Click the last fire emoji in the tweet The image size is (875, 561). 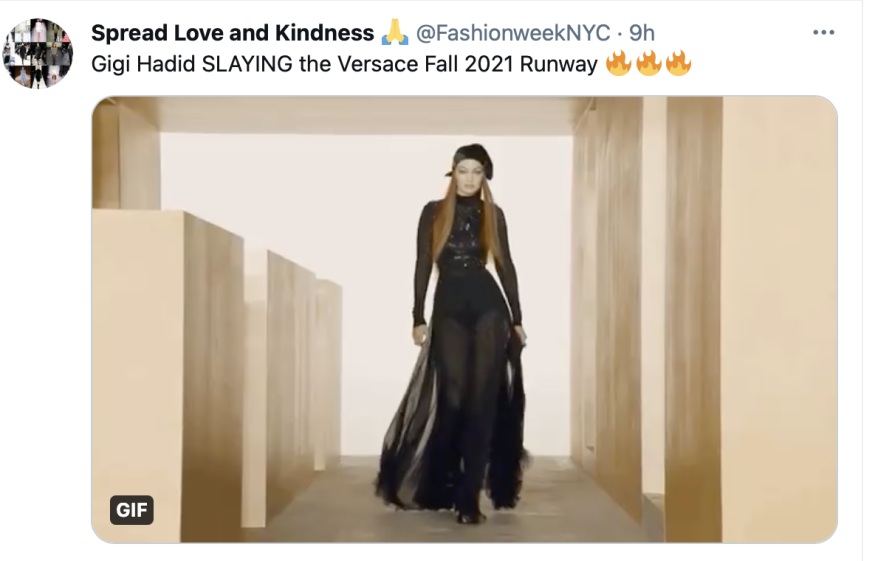point(679,63)
